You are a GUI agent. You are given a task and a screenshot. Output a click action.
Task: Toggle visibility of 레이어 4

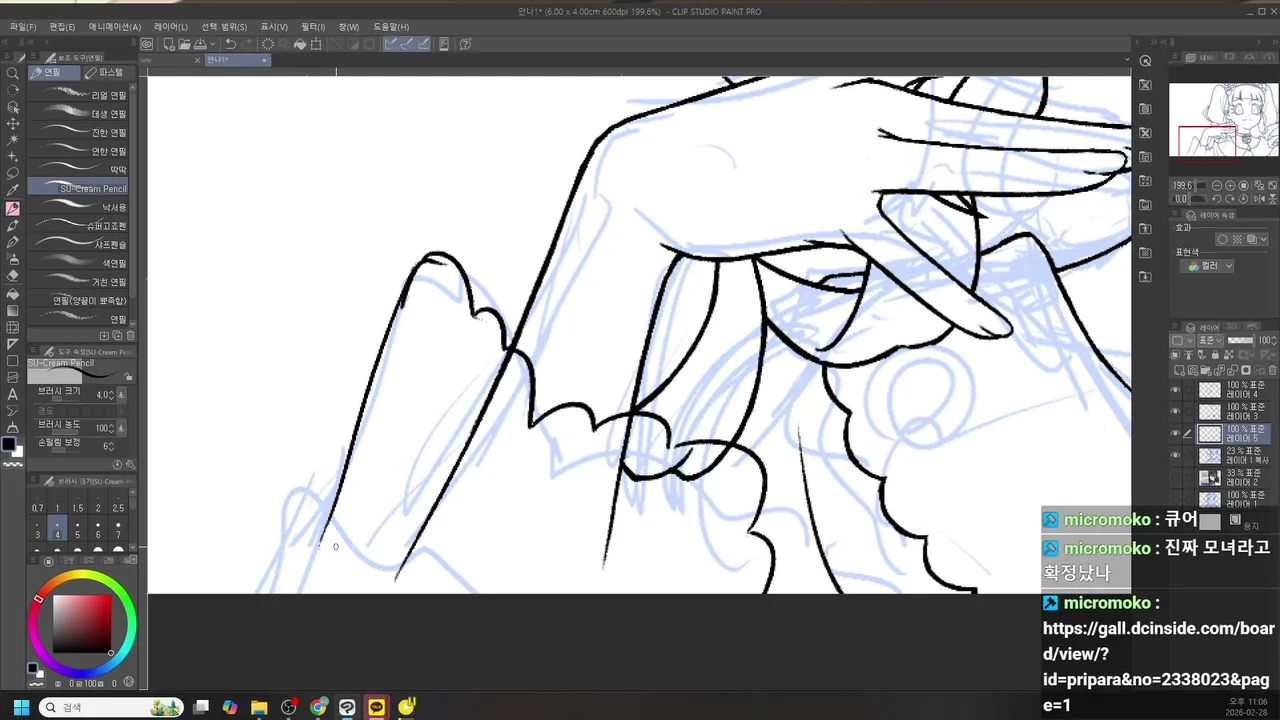click(1175, 390)
